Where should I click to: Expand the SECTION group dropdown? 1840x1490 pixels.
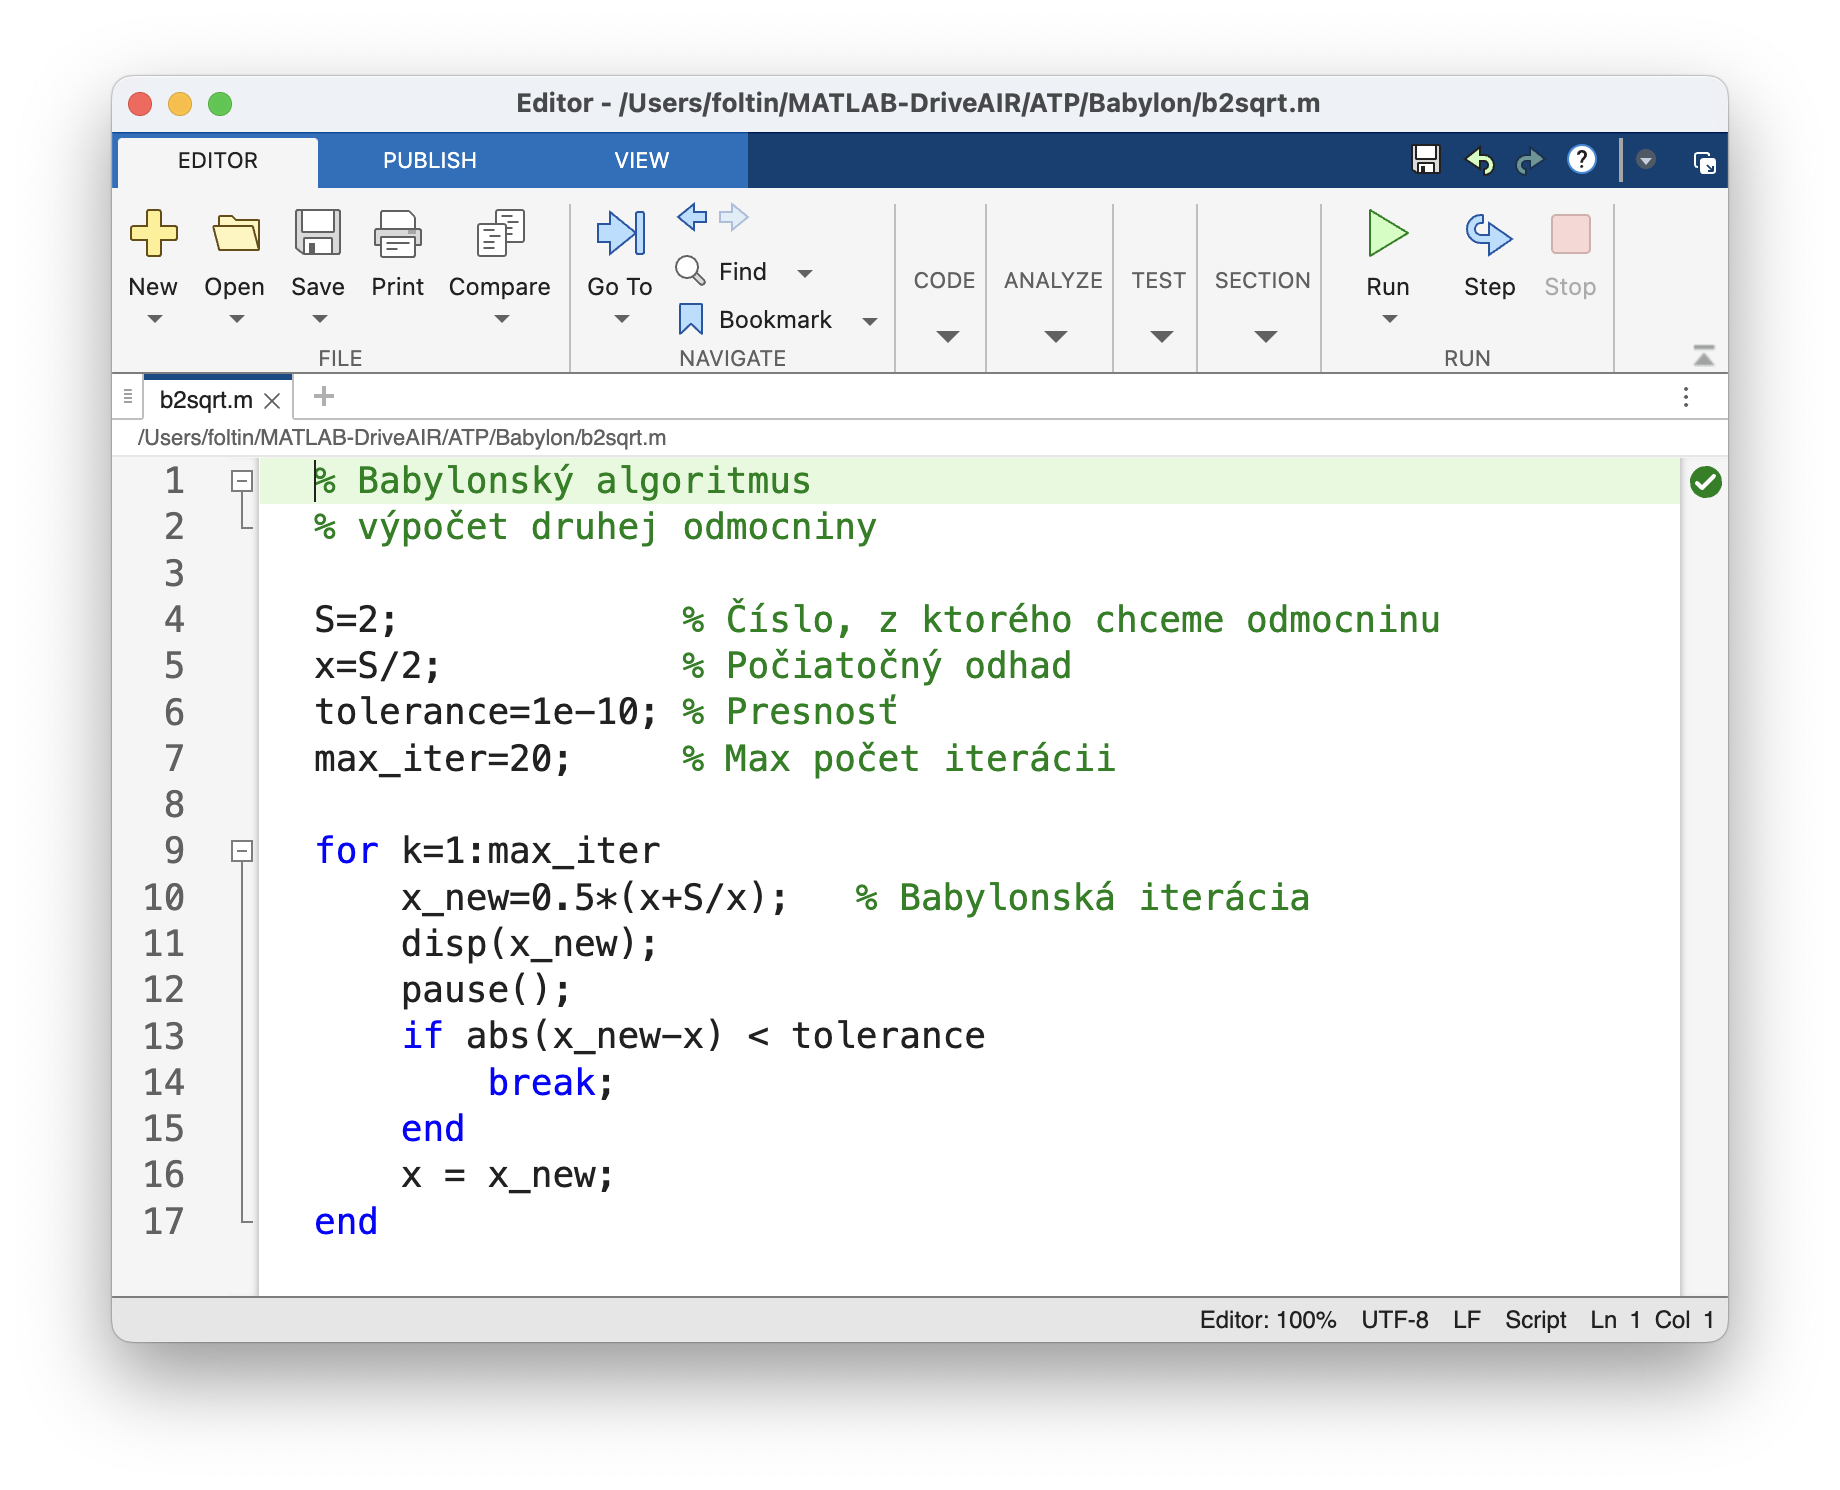pyautogui.click(x=1265, y=336)
